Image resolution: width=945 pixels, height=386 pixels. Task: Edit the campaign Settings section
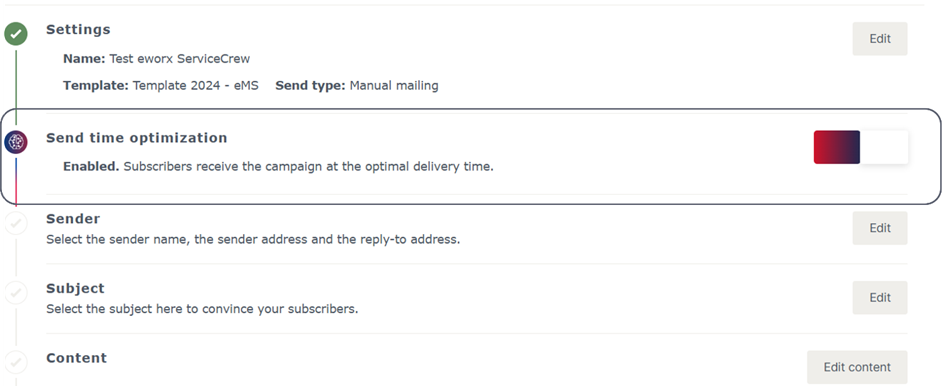tap(879, 39)
